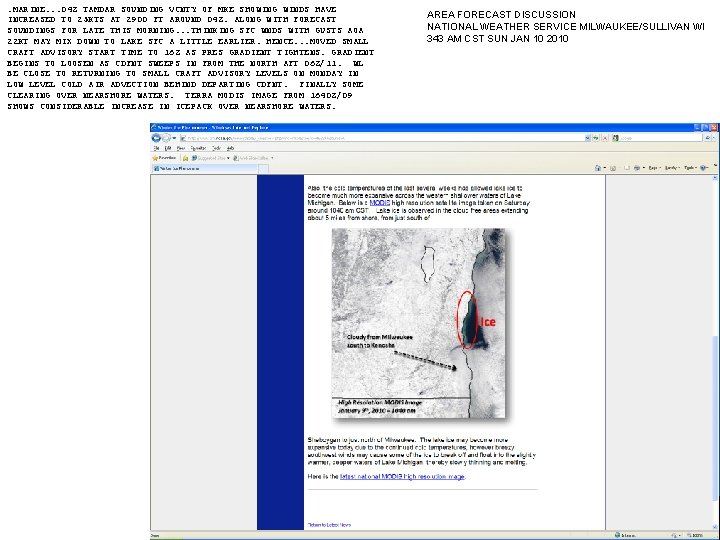Viewport: 720px width, 540px height.
Task: Open the zoom level 100% control
Action: coord(694,535)
